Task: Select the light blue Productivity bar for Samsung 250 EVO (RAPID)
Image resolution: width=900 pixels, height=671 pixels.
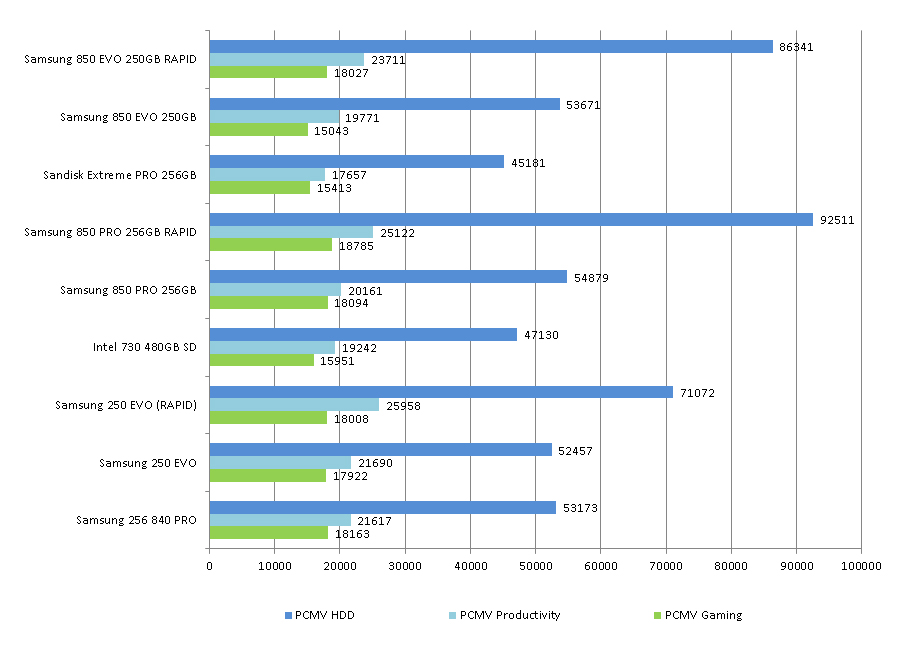Action: (x=294, y=405)
